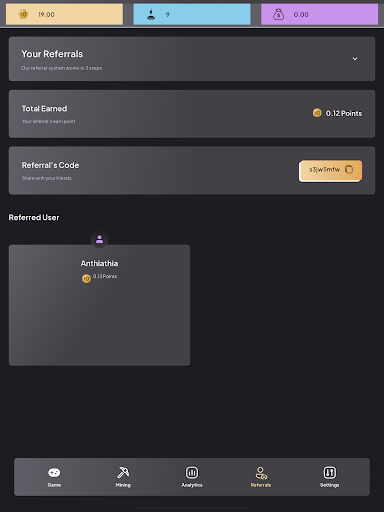
Task: Copy referral code via clipboard icon
Action: [x=349, y=169]
